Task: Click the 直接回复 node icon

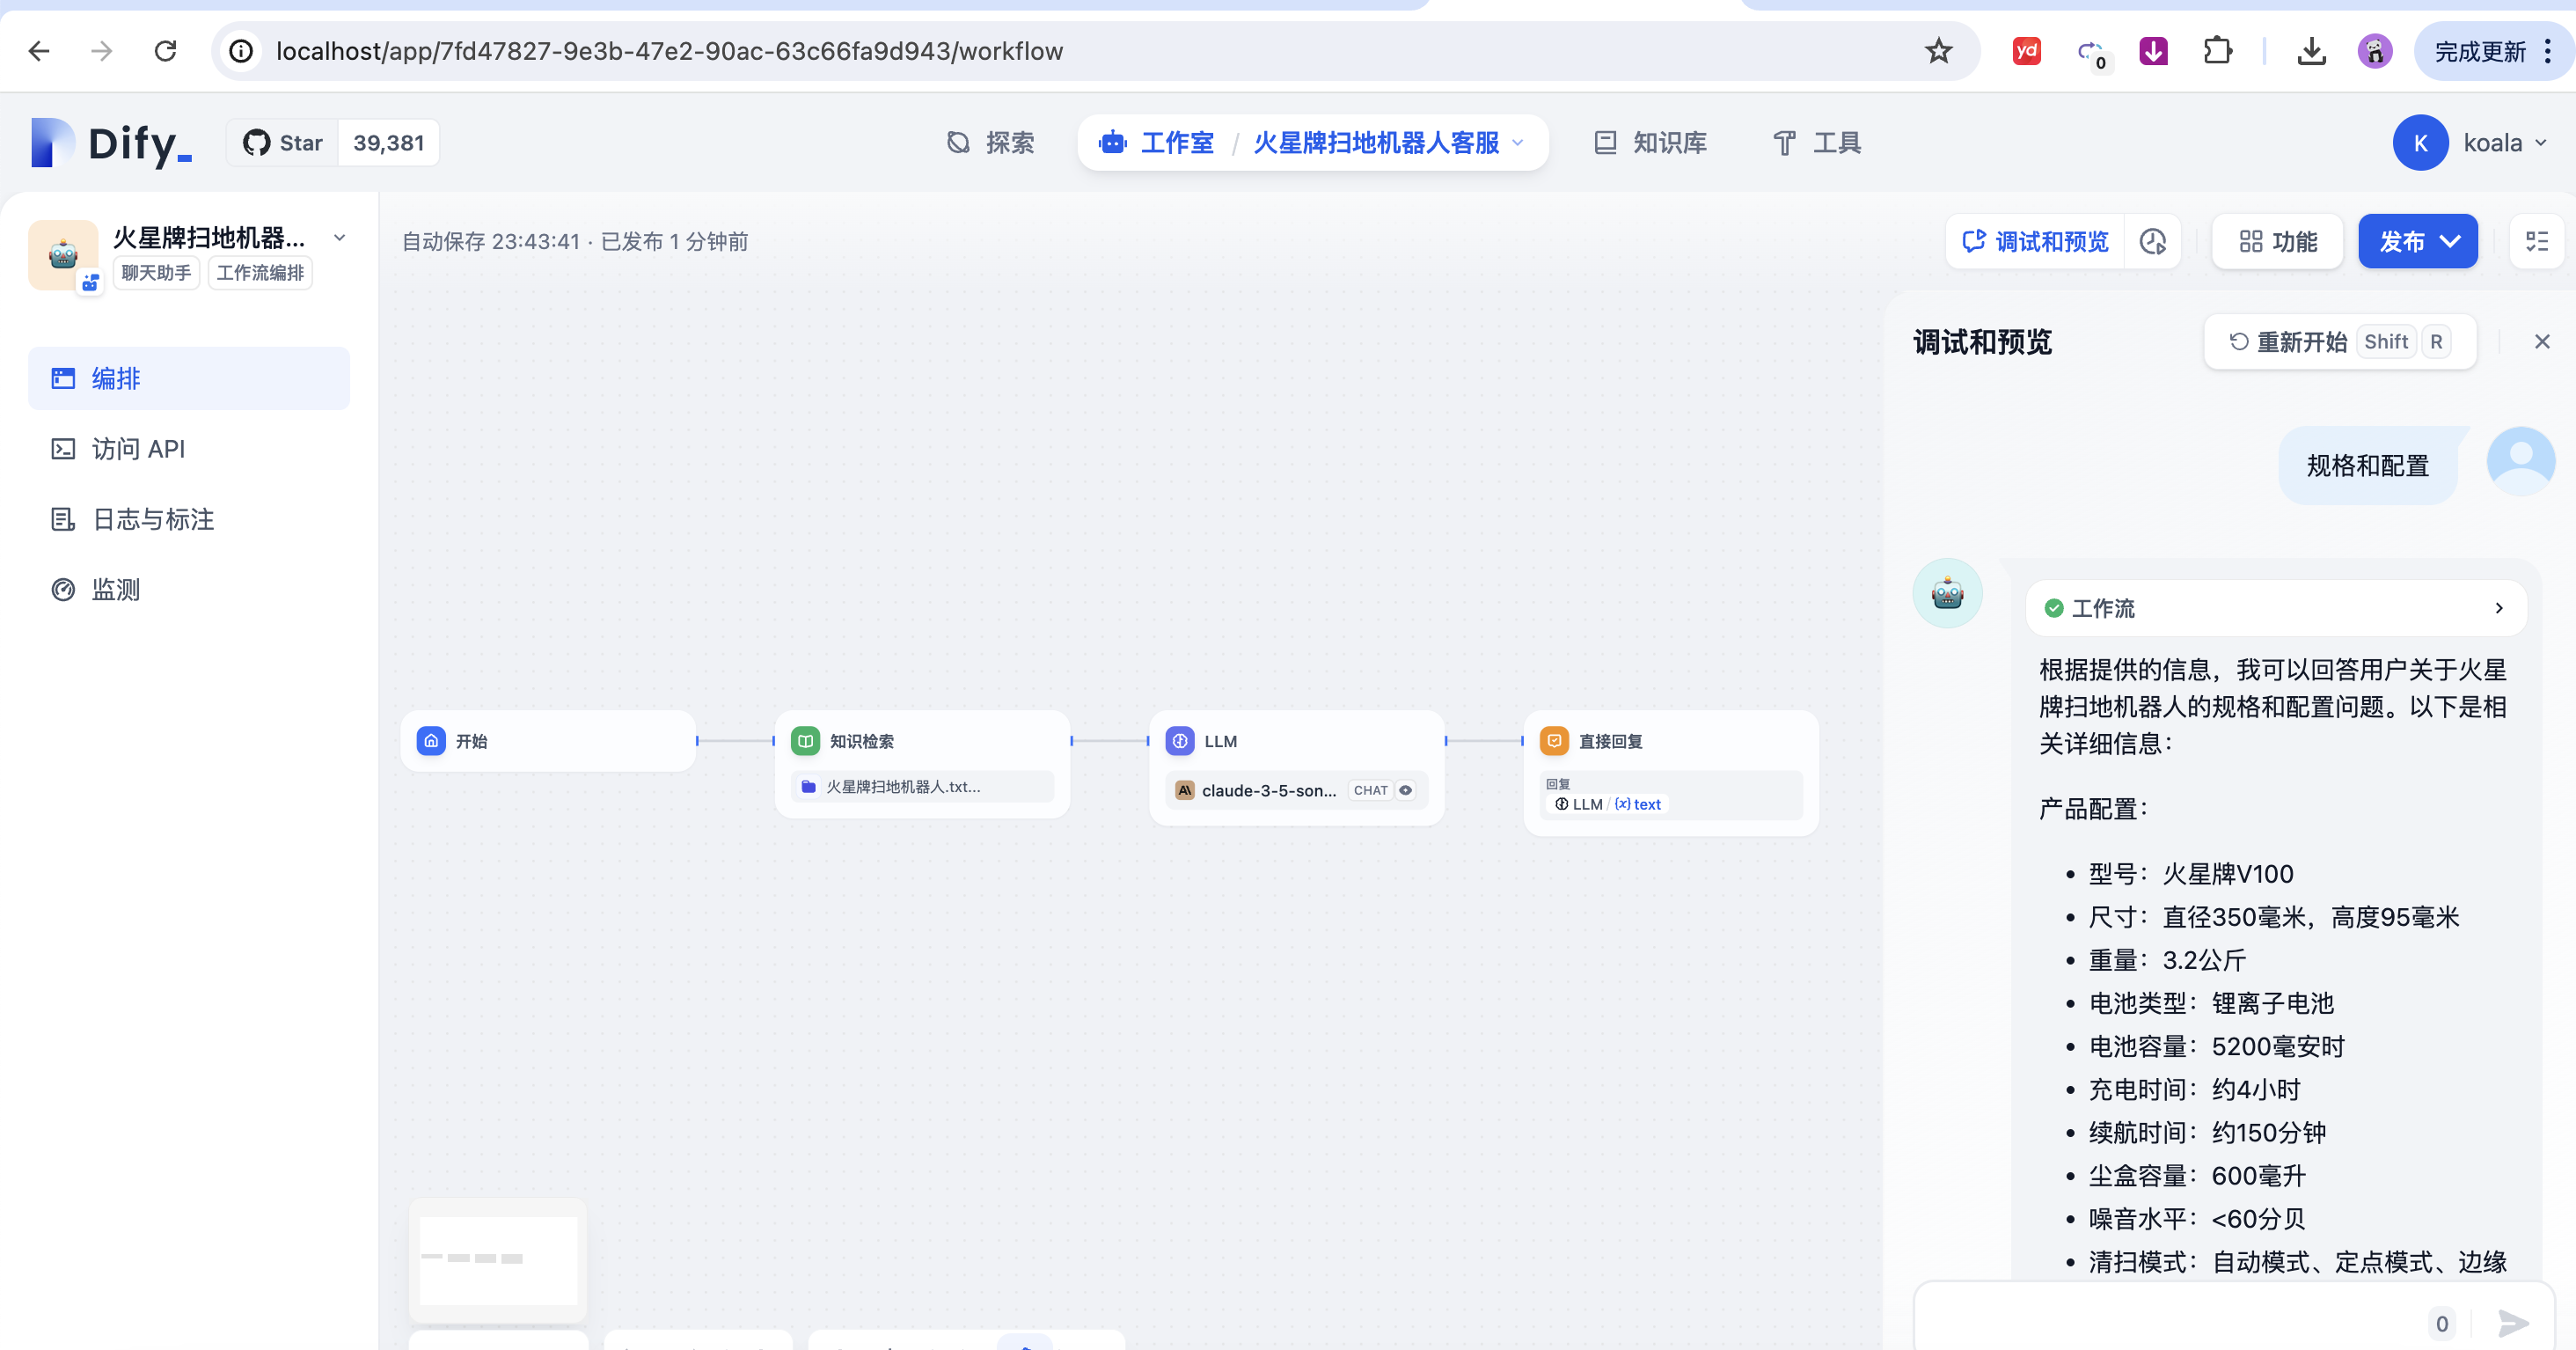Action: [x=1554, y=741]
